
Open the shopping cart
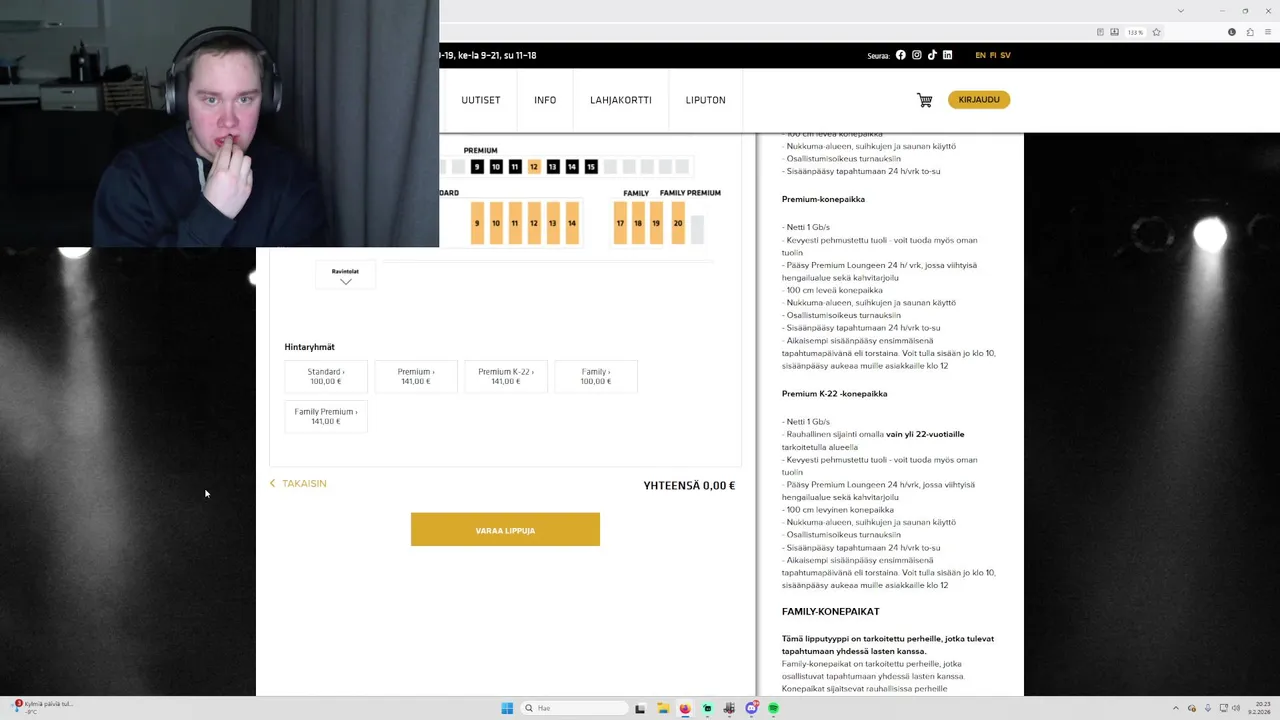925,100
